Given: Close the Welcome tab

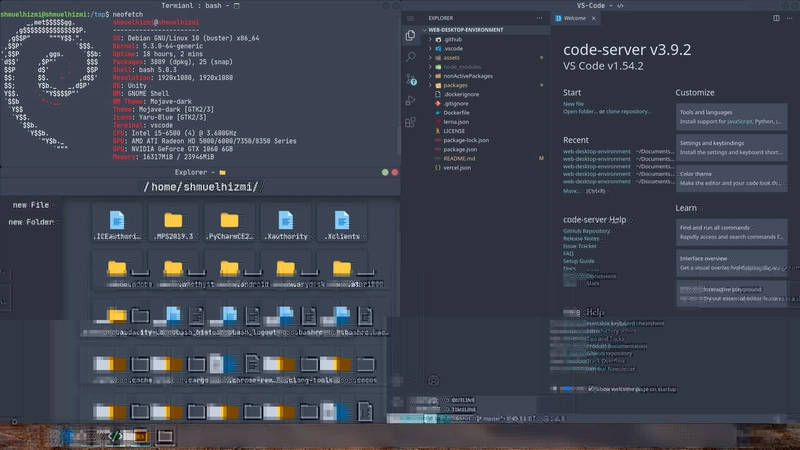Looking at the screenshot, I should pos(593,18).
